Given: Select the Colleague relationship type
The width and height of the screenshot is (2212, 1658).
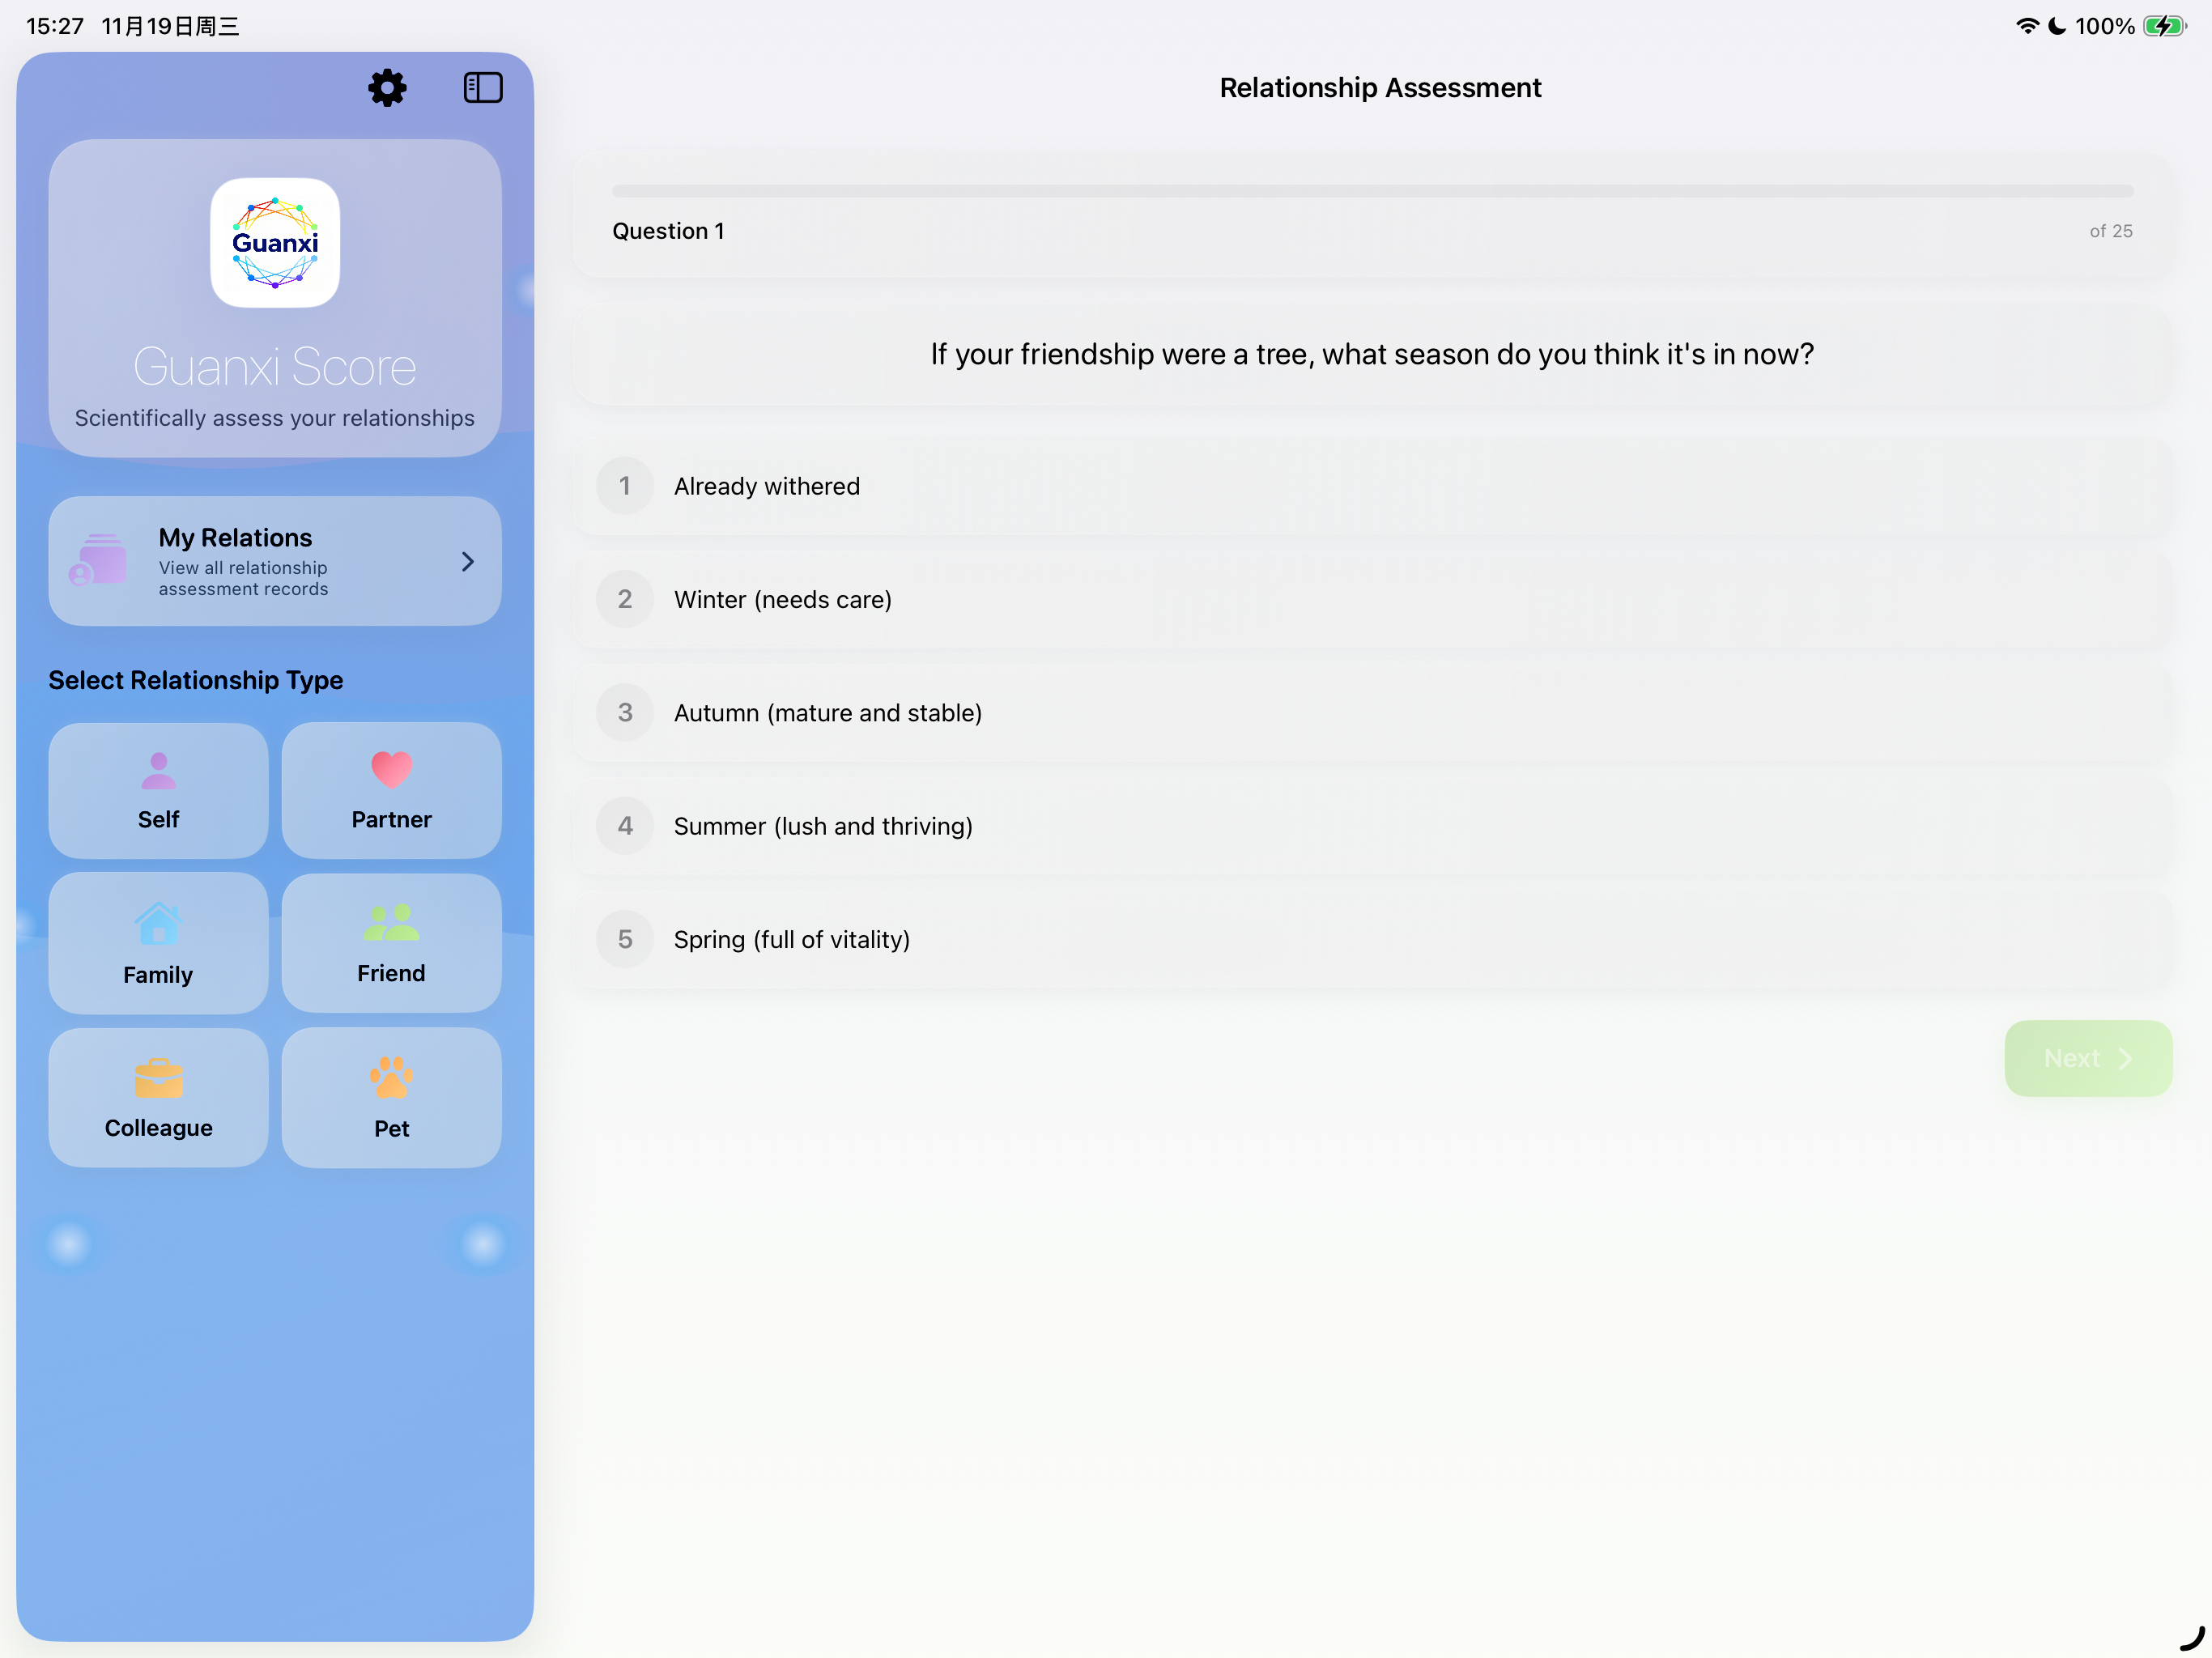Looking at the screenshot, I should 158,1097.
